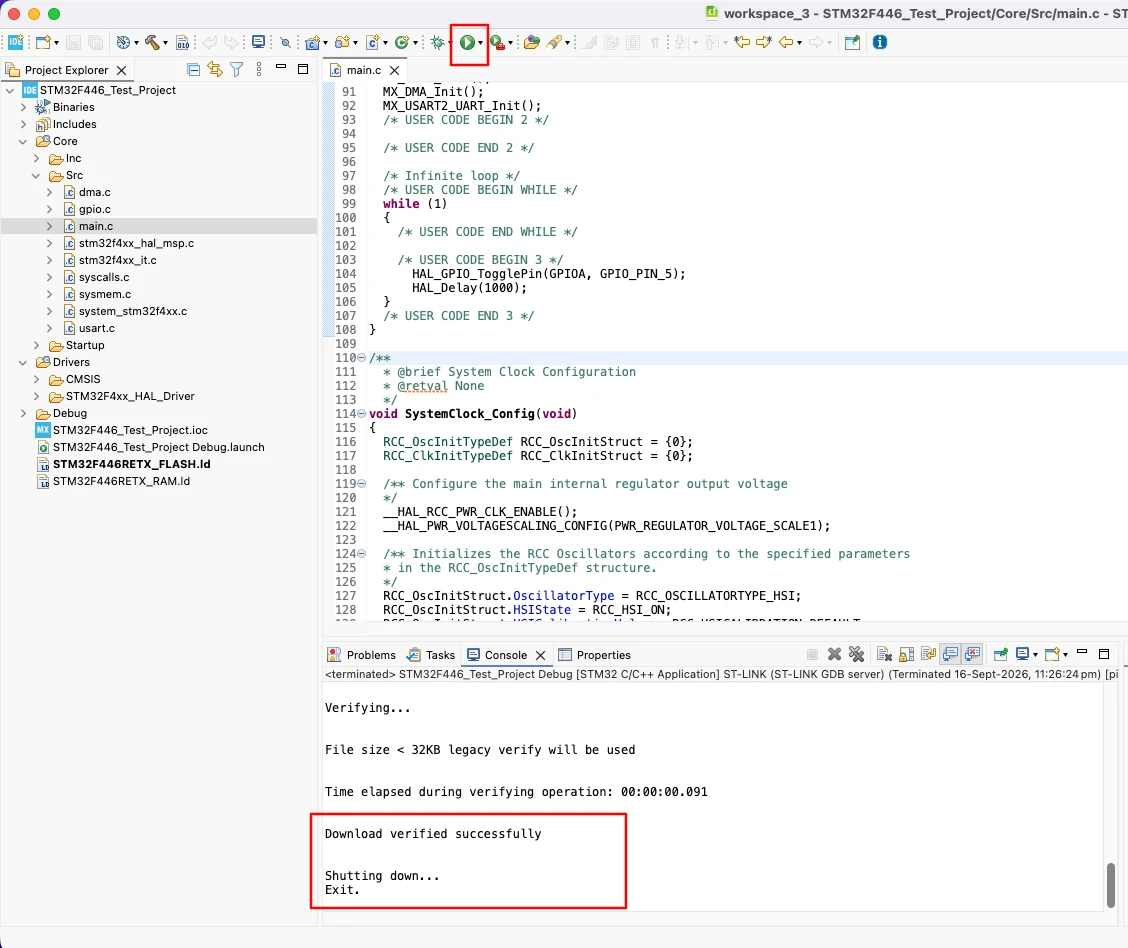This screenshot has height=948, width=1128.
Task: Open Display Selected Console dropdown arrow
Action: point(1035,655)
